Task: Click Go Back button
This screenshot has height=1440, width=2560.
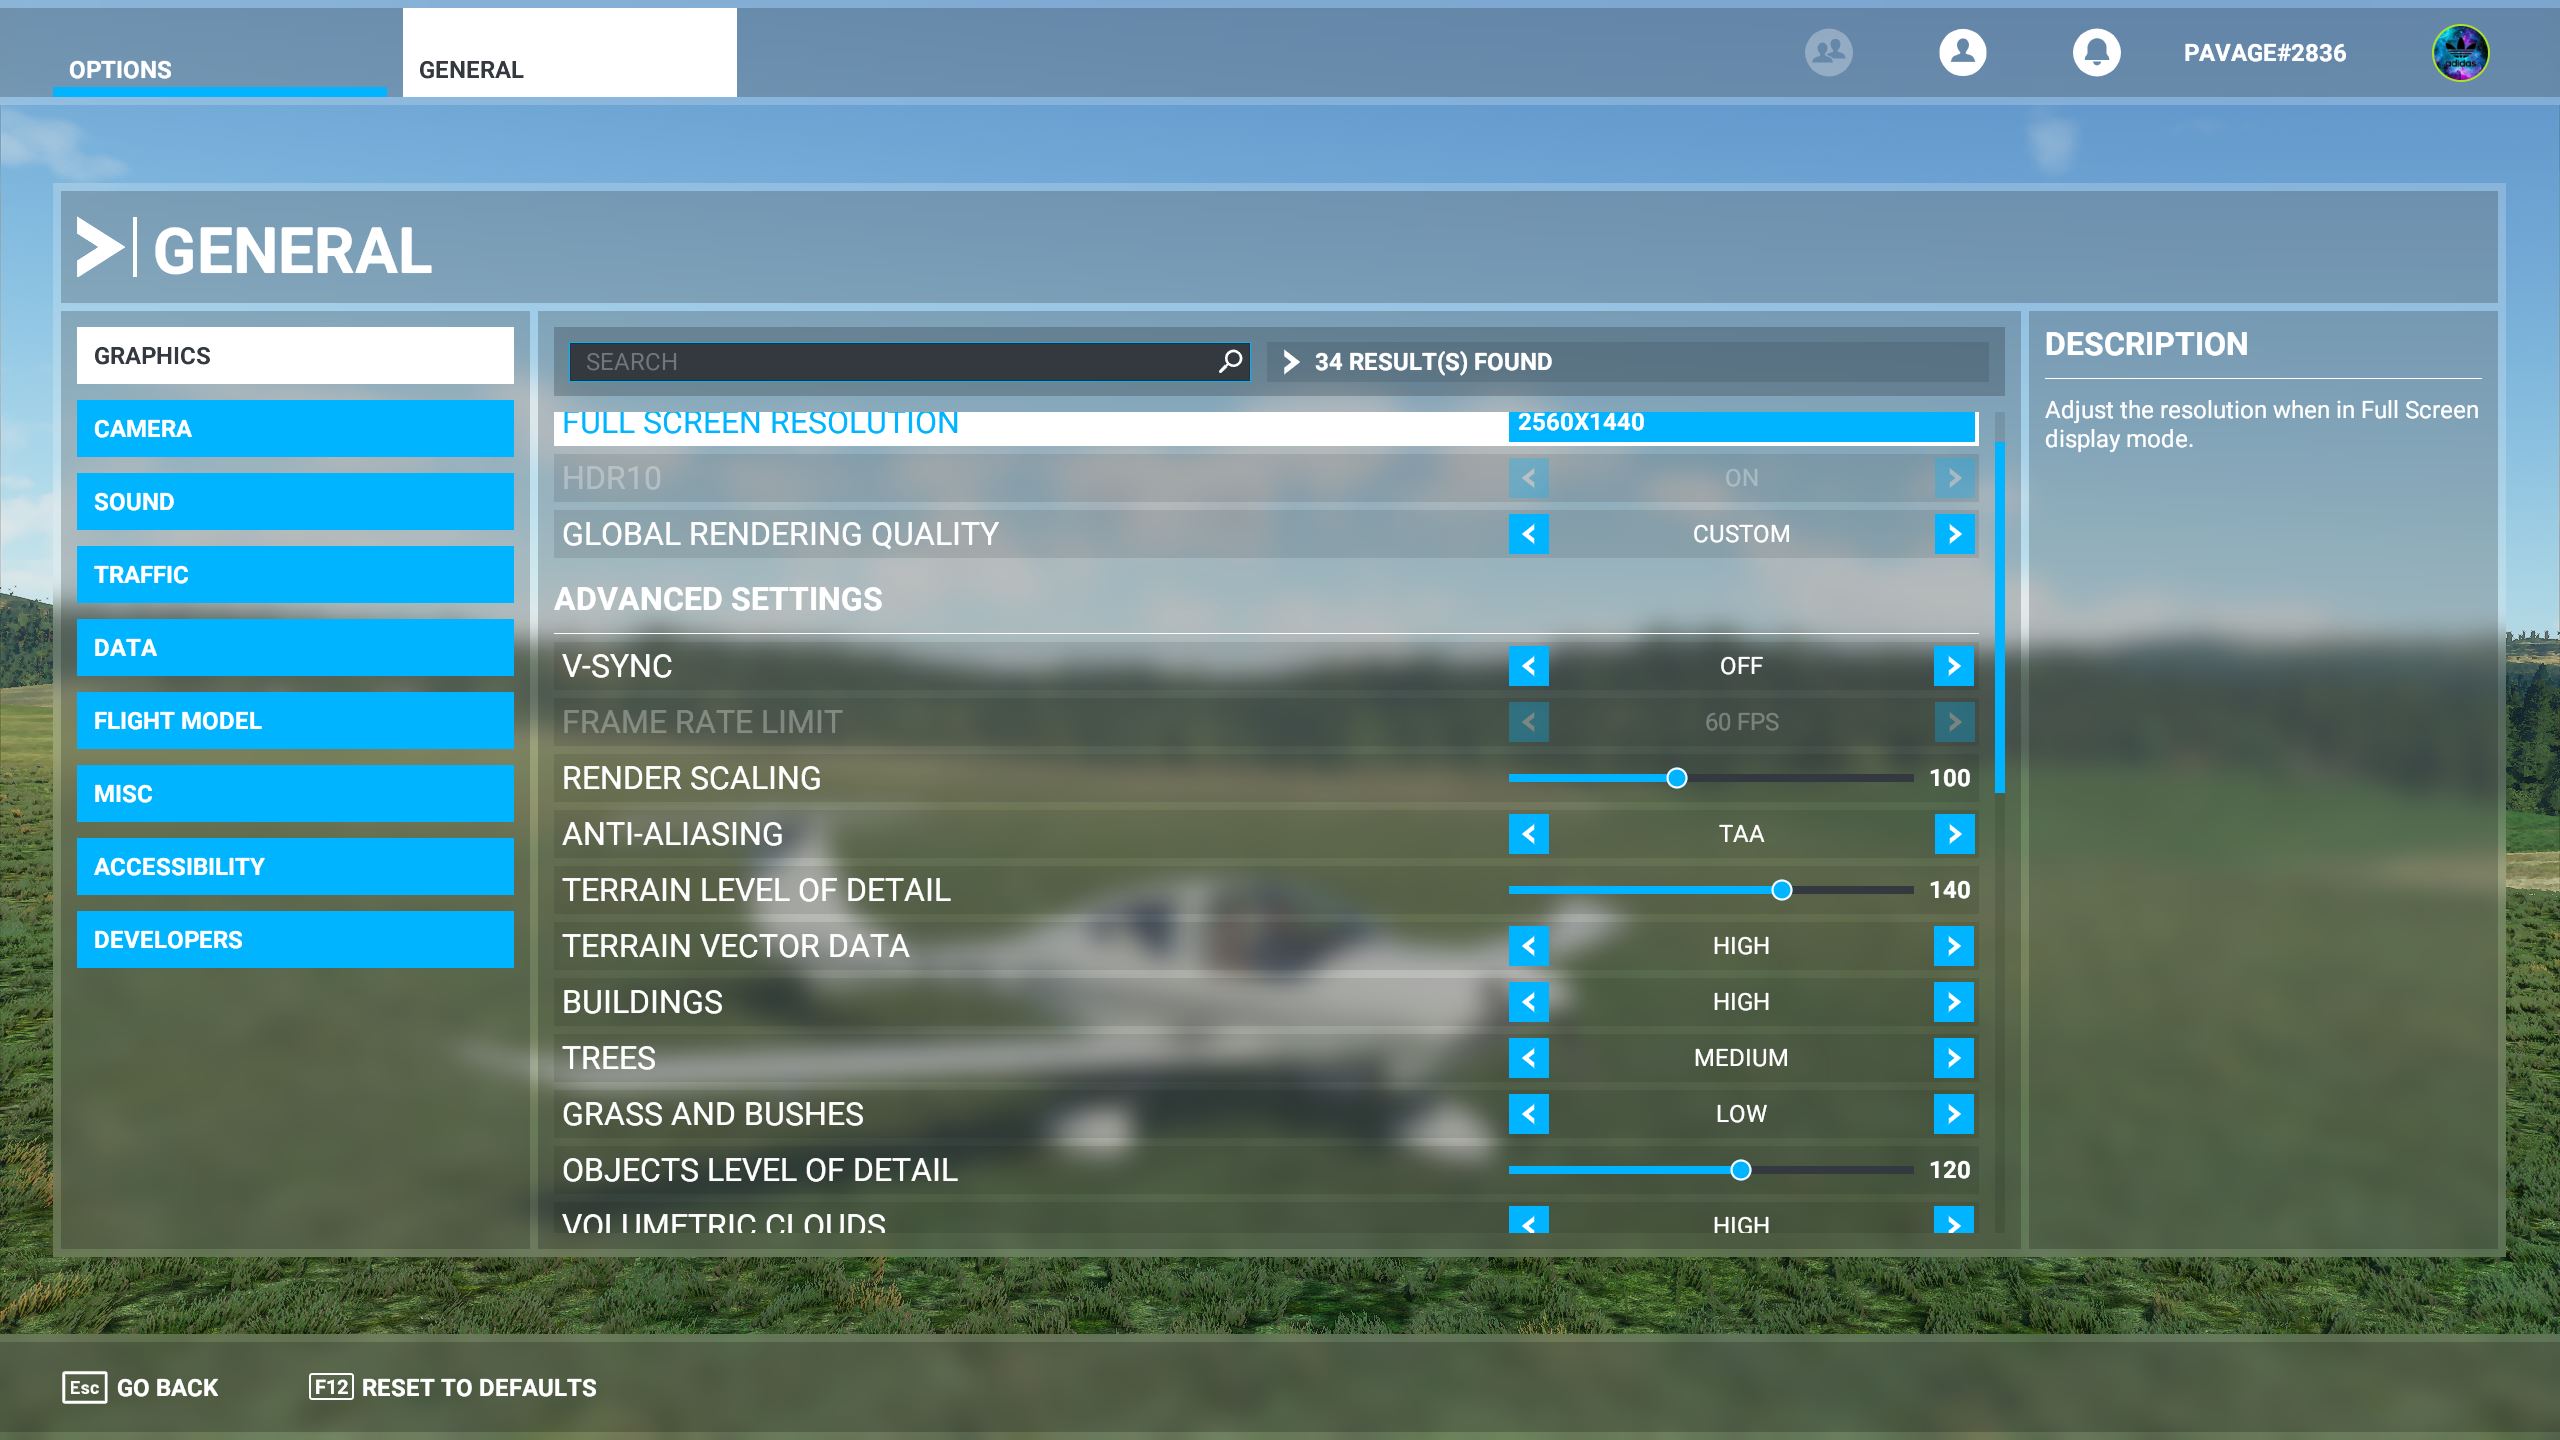Action: (x=141, y=1388)
